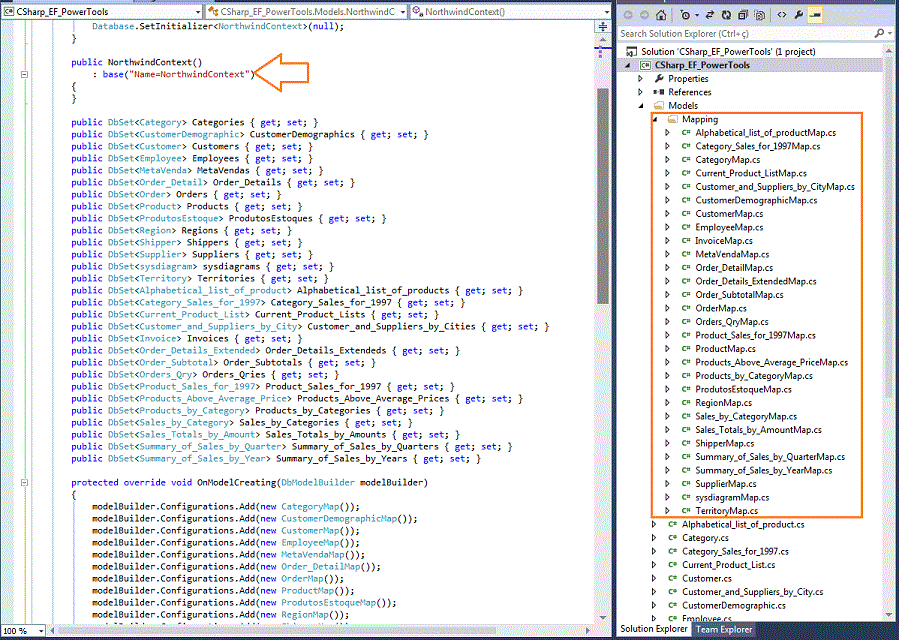Select Category_Sales_for_1997.cs file

pyautogui.click(x=735, y=551)
